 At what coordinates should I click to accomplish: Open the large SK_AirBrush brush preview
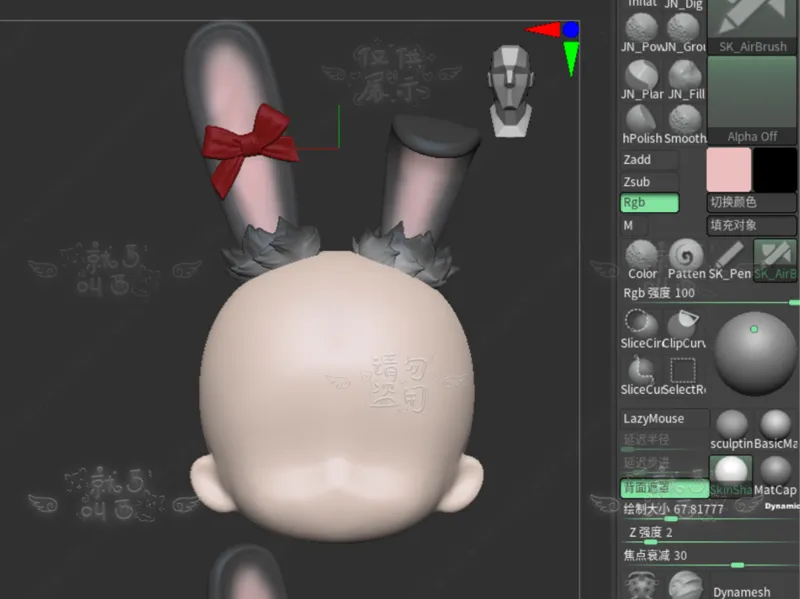click(x=753, y=27)
